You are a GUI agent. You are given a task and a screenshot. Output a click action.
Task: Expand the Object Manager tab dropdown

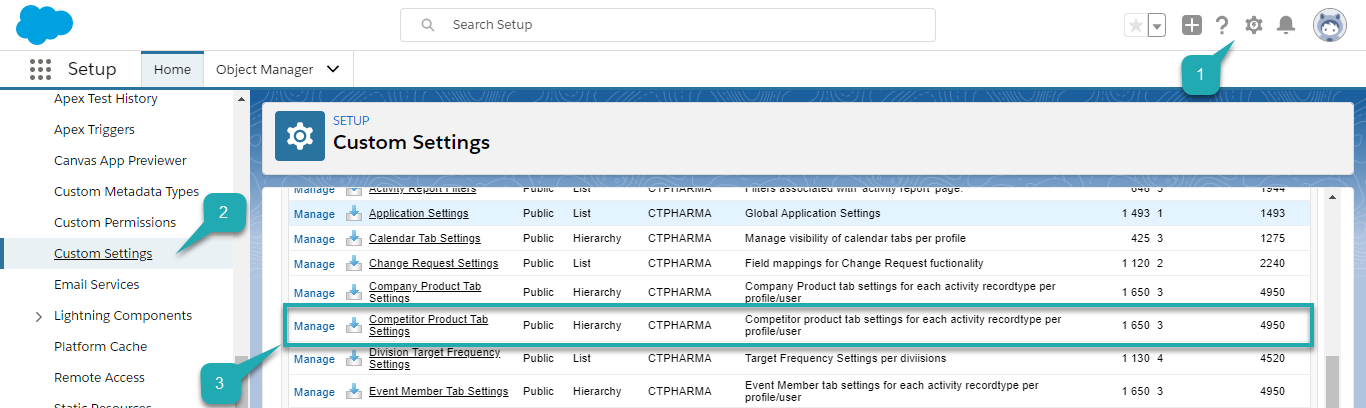pos(333,69)
